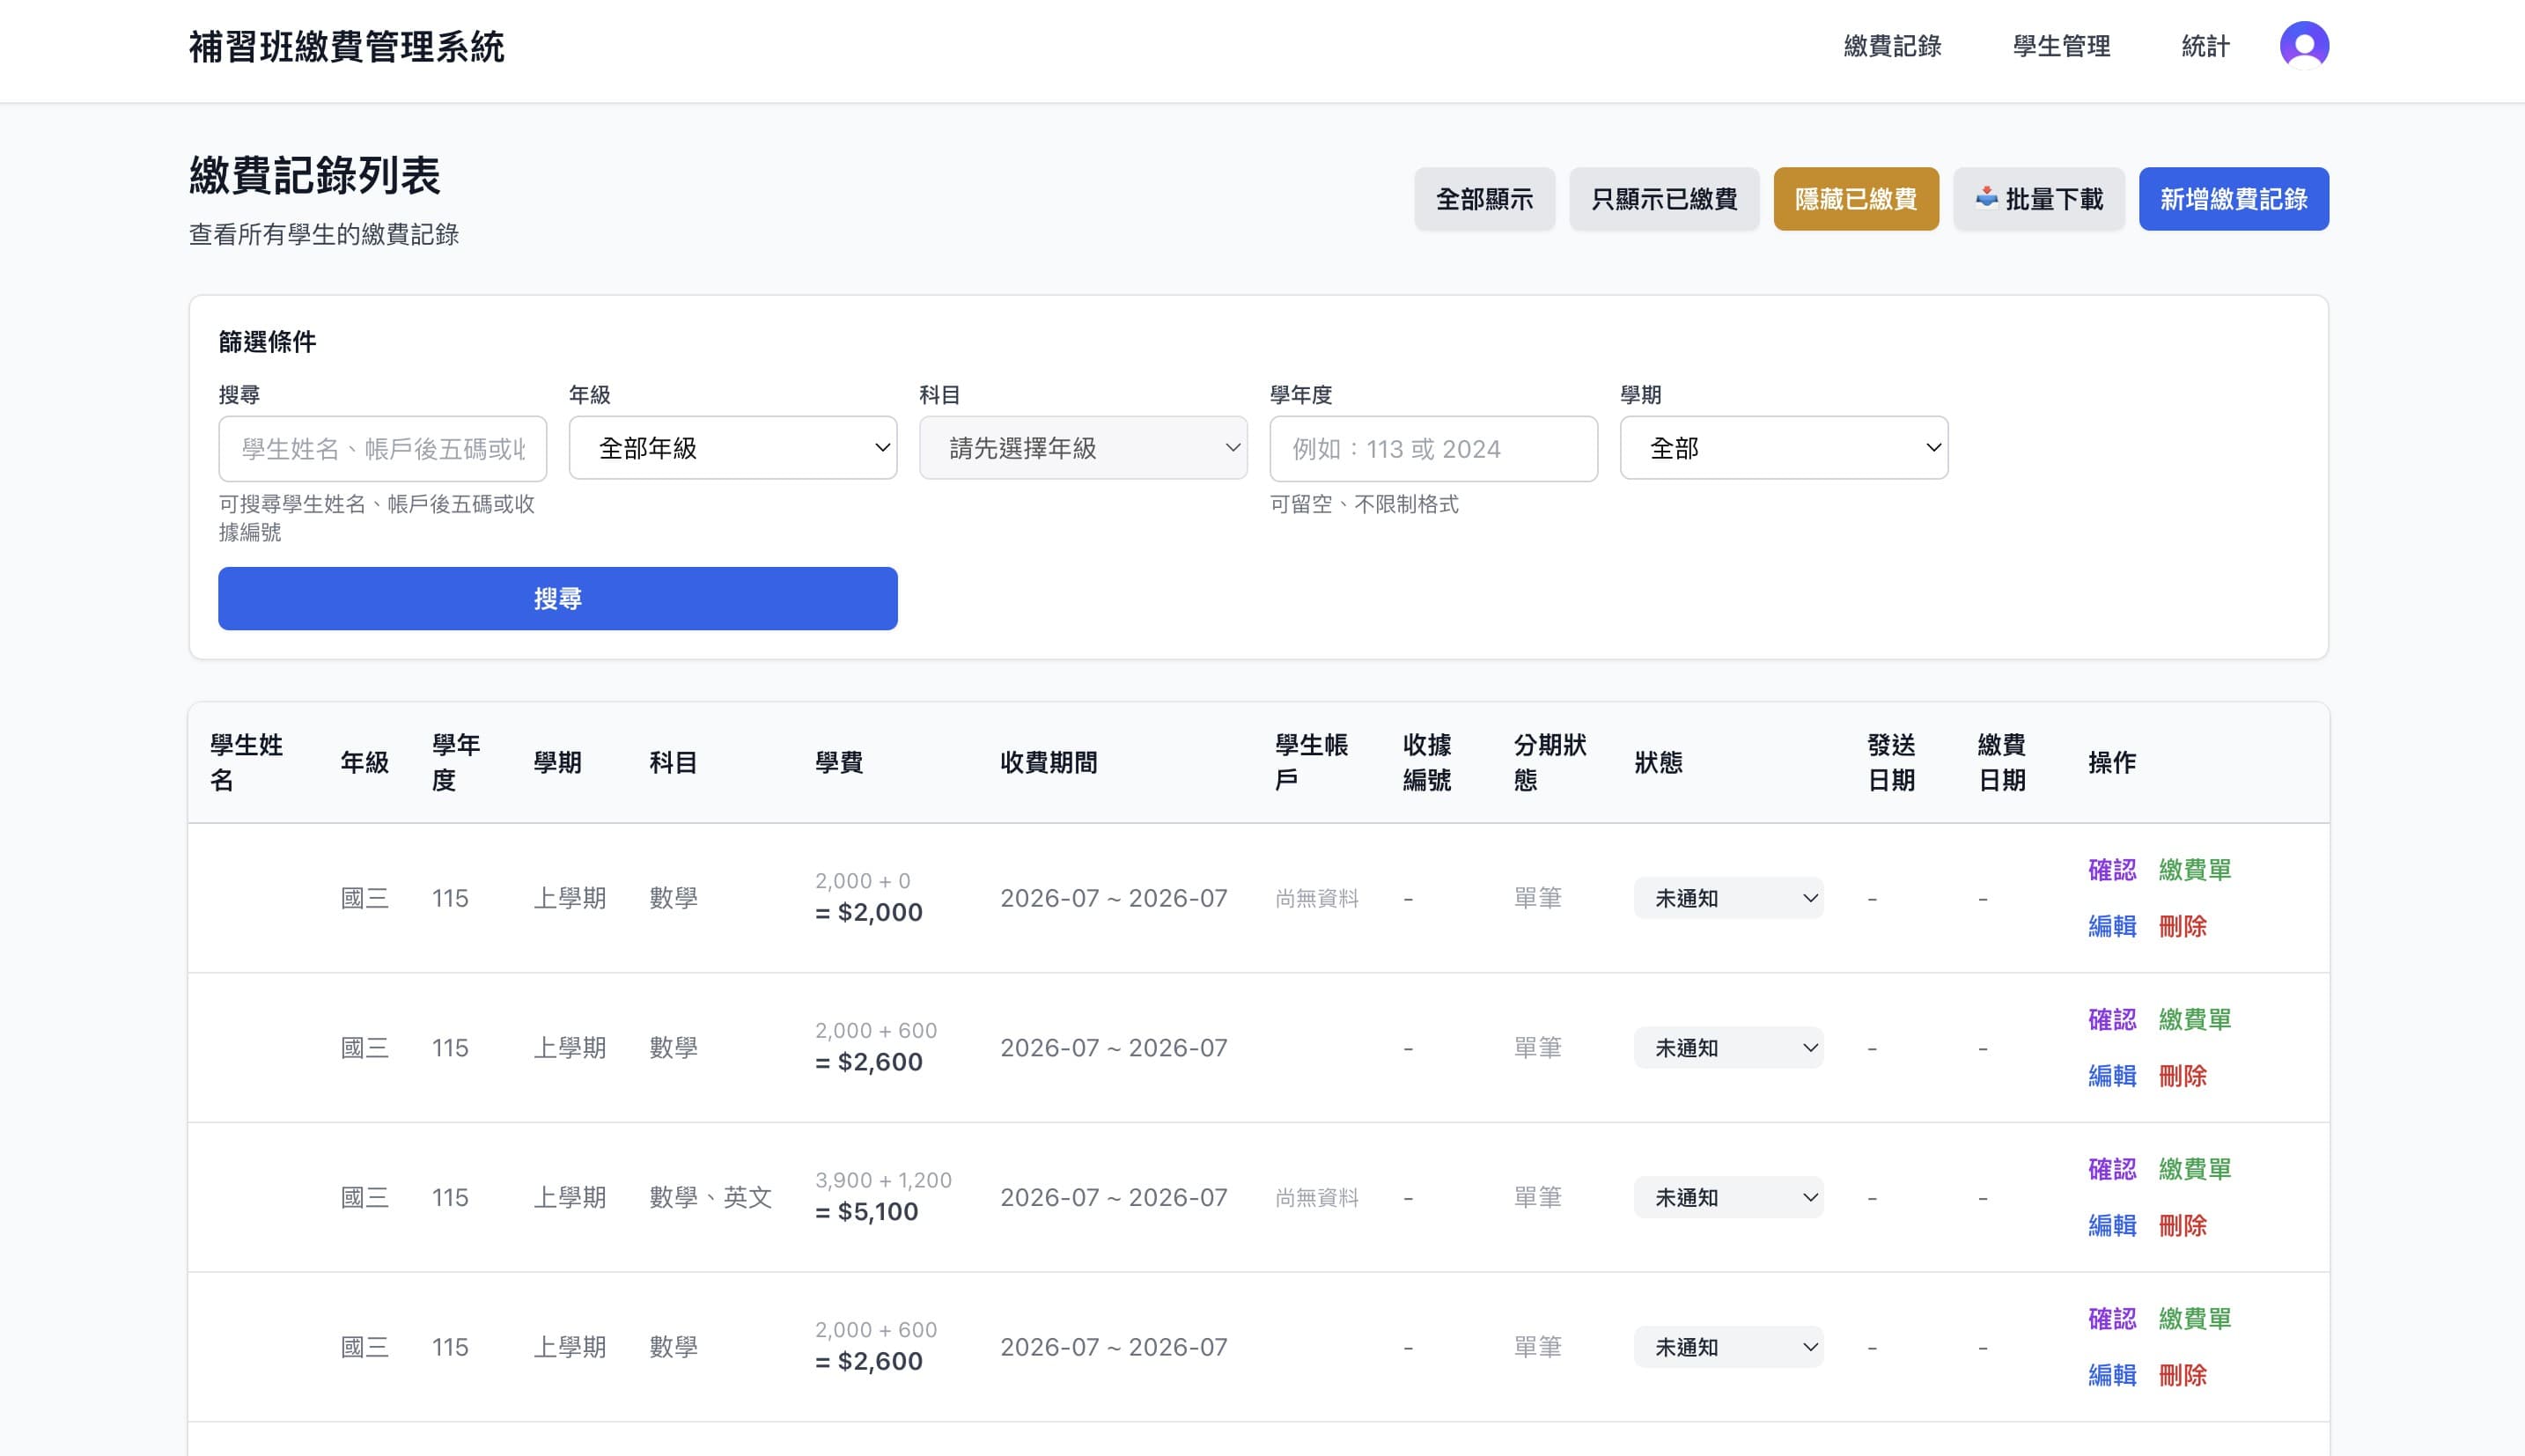Click 編輯 in the $2,000 row
The width and height of the screenshot is (2525, 1456).
click(x=2112, y=926)
